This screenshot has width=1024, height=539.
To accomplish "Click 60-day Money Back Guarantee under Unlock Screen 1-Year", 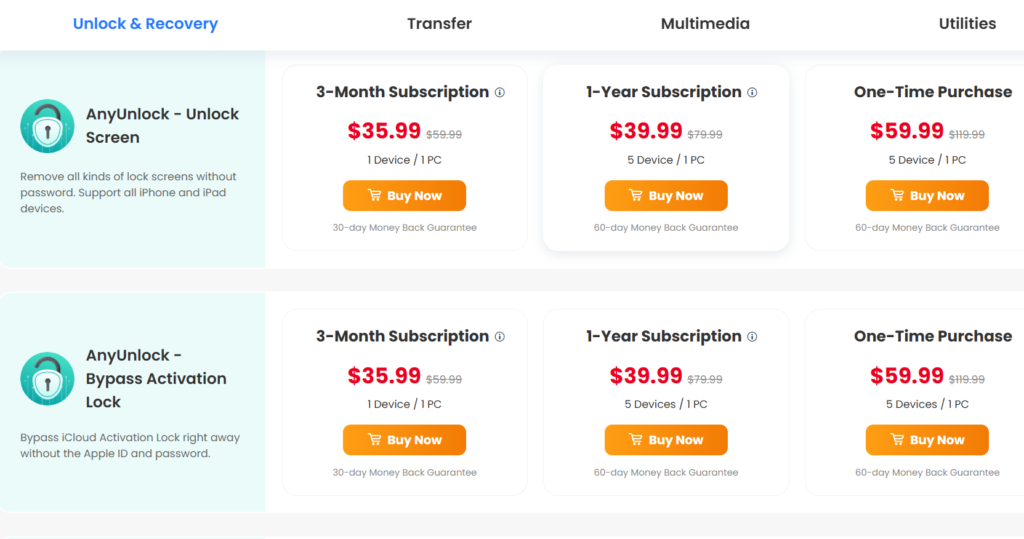I will [x=666, y=227].
